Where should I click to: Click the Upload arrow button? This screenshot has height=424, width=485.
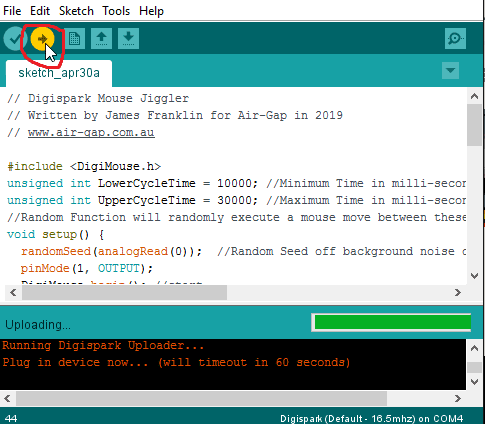[43, 39]
